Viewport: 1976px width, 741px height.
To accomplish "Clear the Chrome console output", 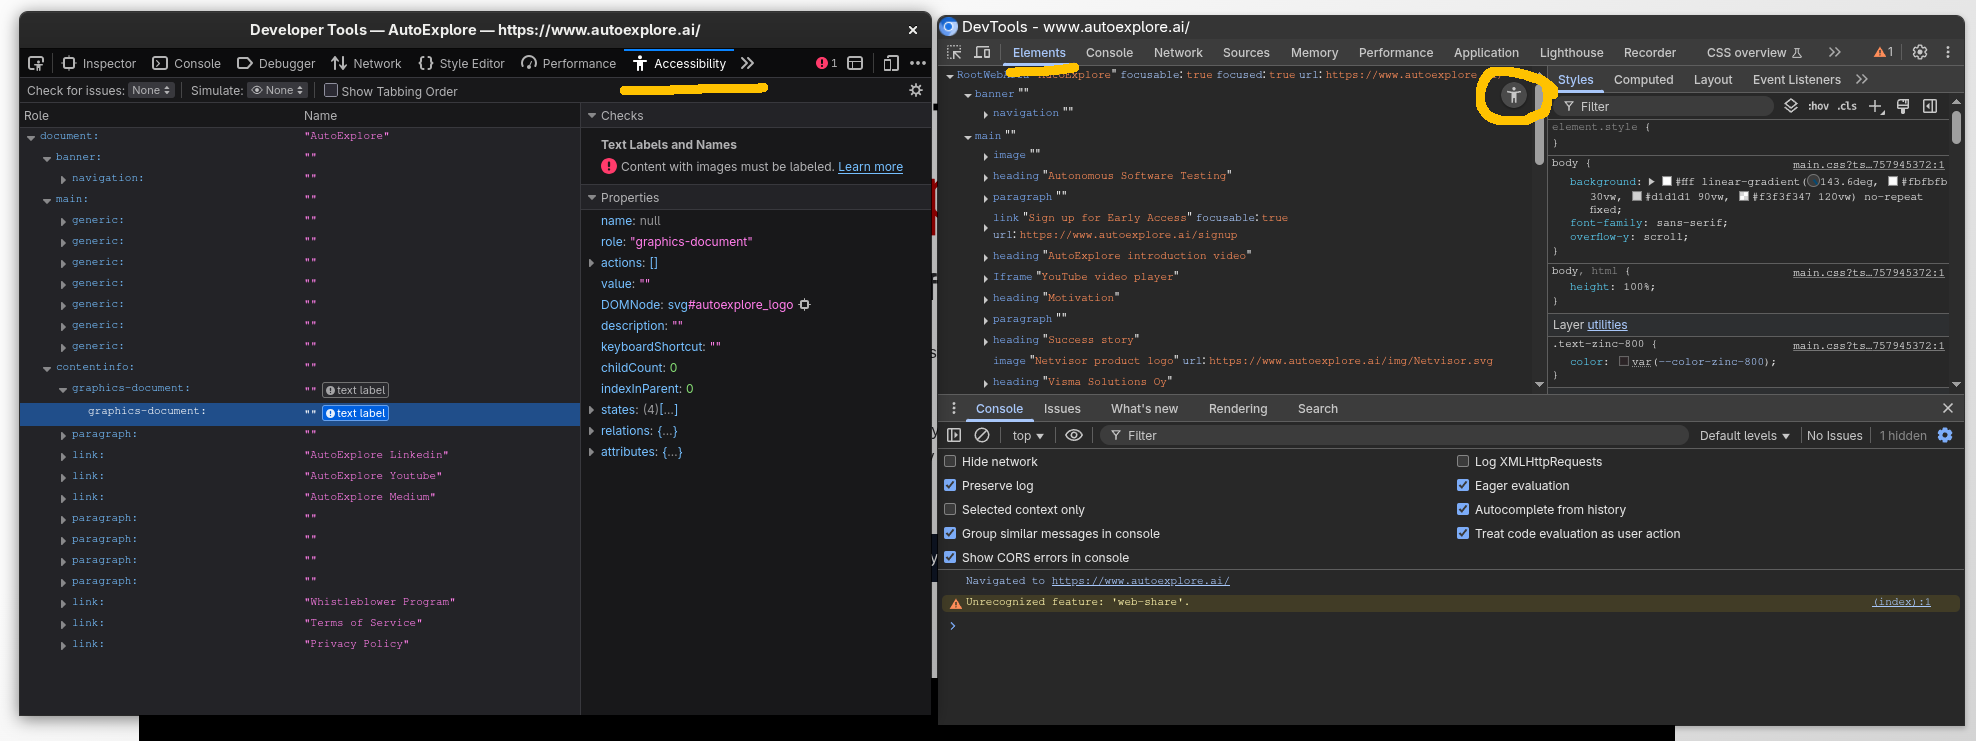I will point(982,436).
